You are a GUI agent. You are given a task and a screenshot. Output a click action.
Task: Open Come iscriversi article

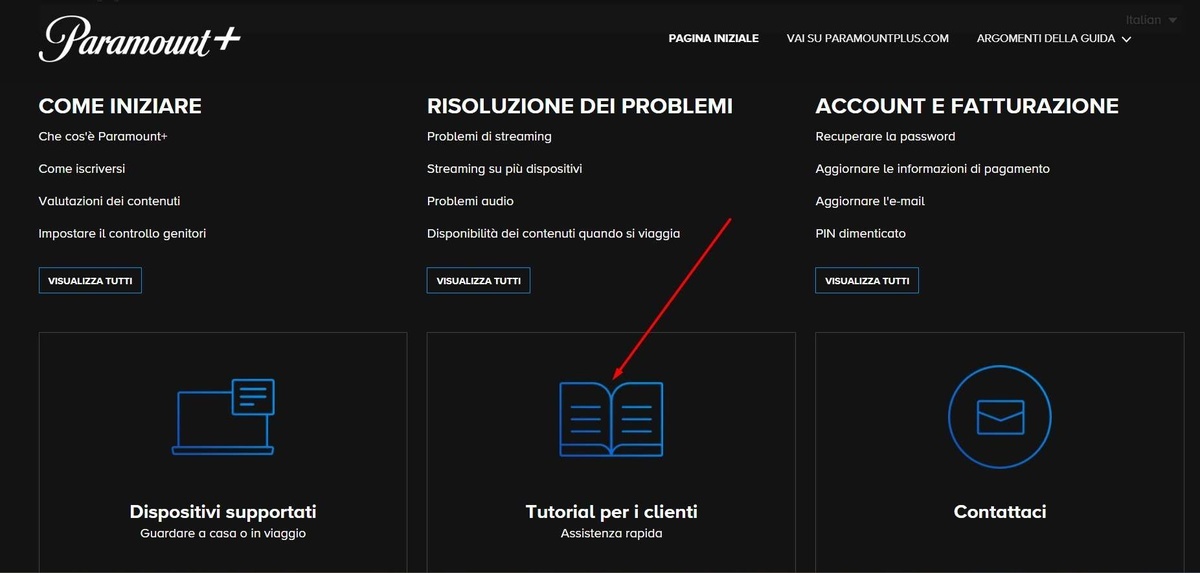point(82,169)
